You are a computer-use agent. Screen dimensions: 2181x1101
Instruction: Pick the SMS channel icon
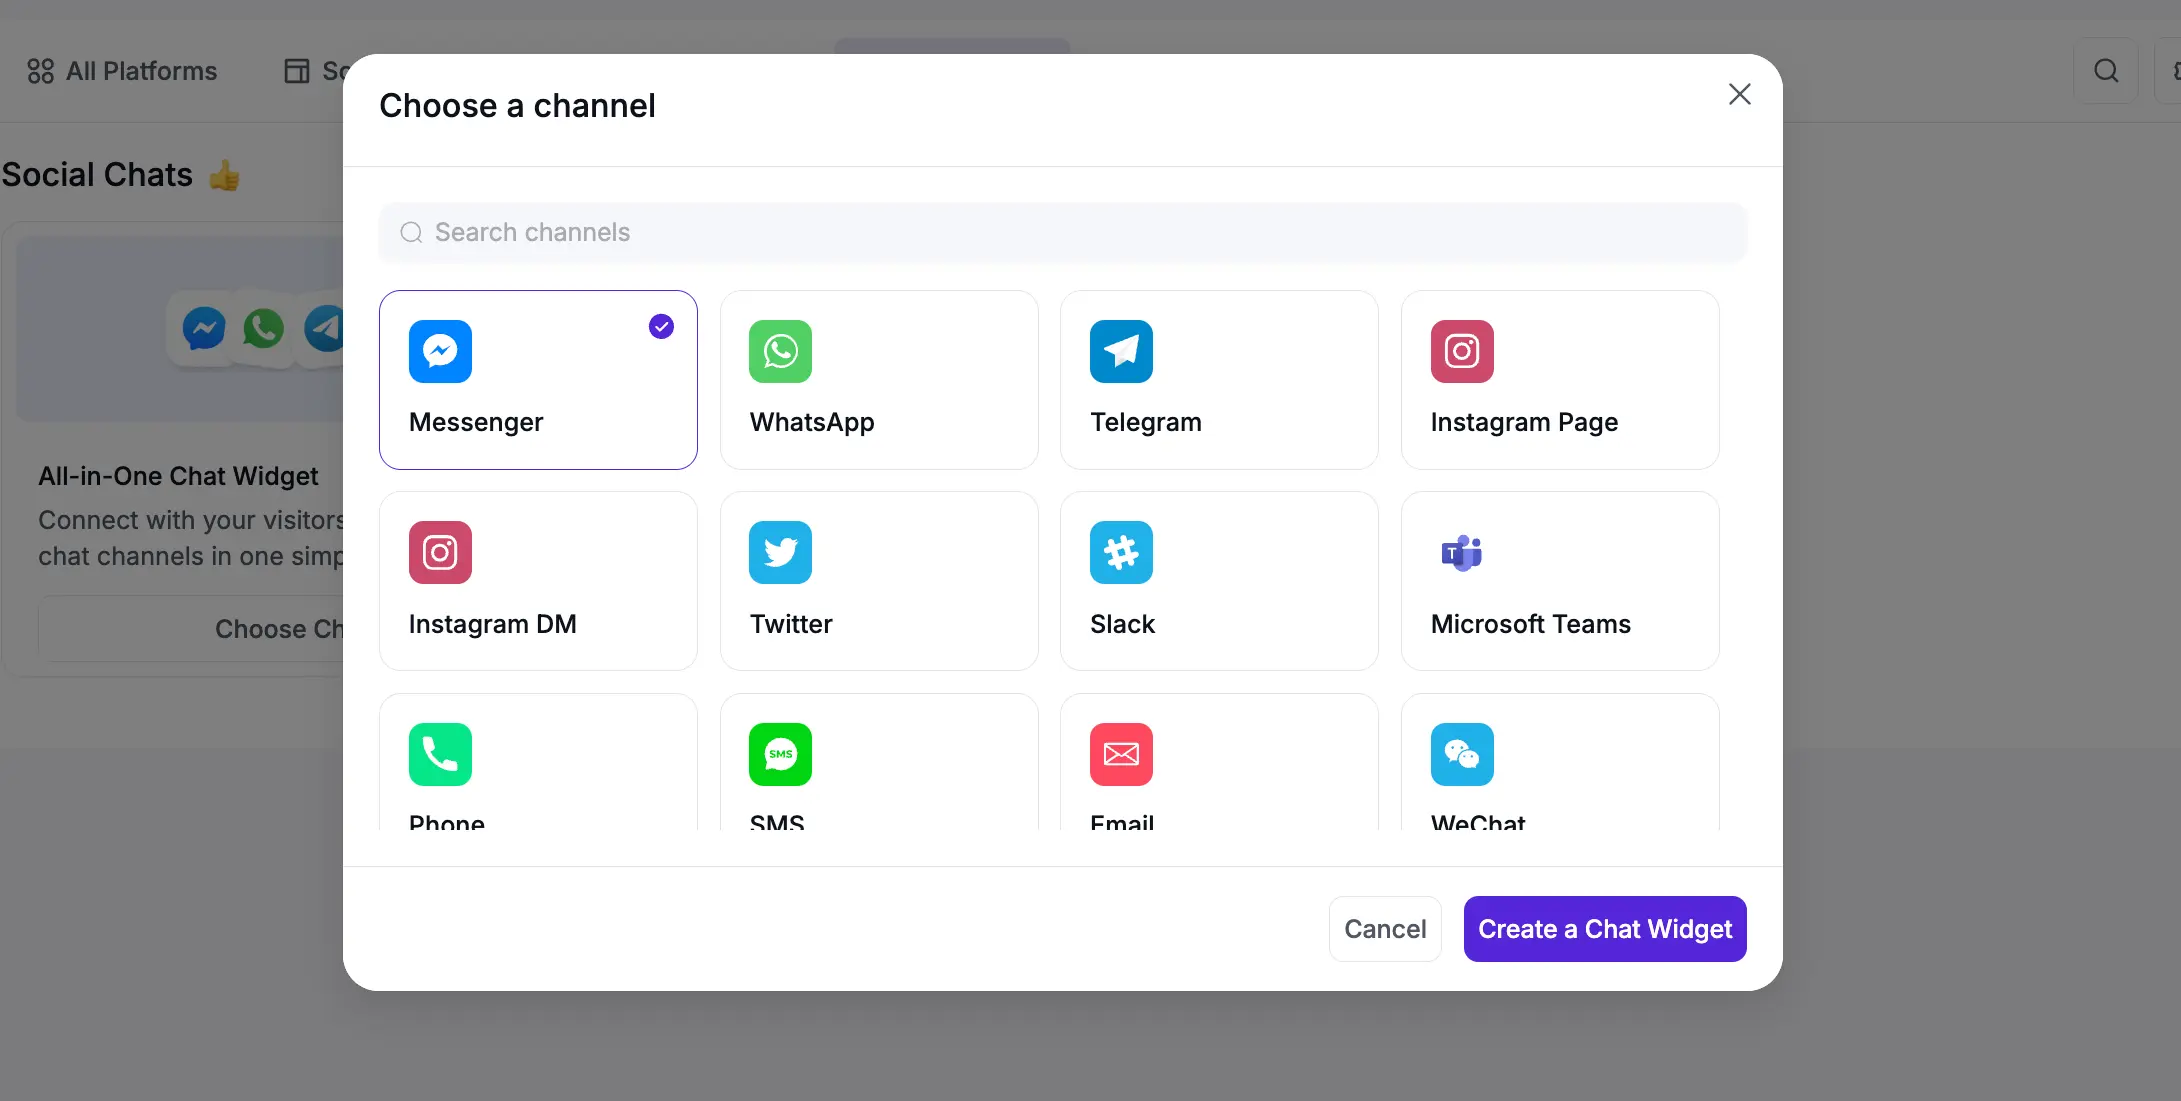tap(780, 755)
